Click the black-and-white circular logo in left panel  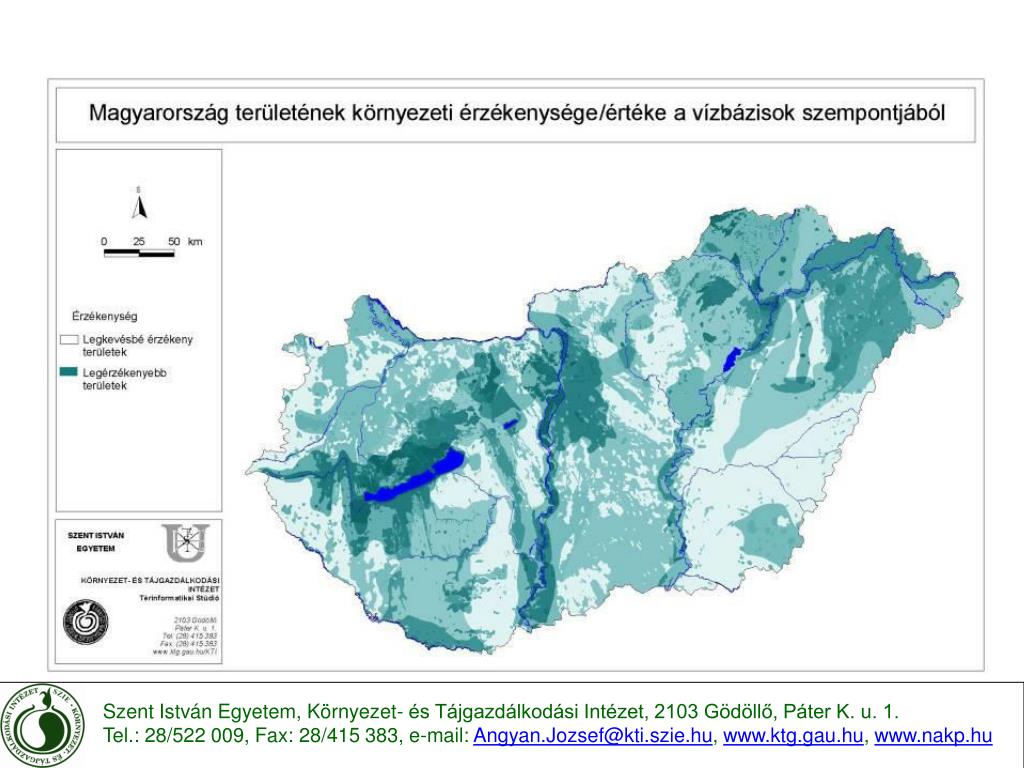87,622
